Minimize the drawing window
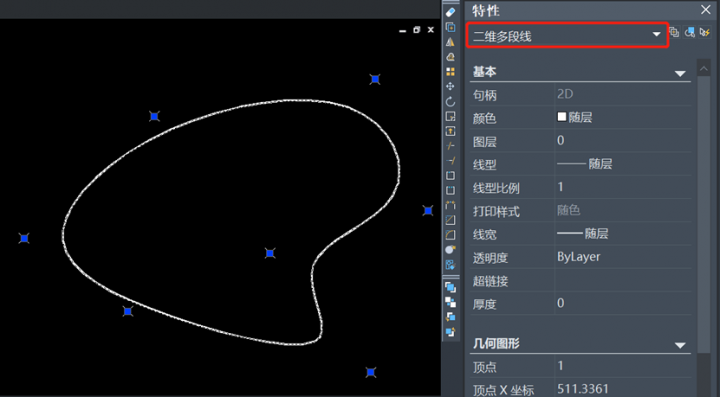Screen dimensions: 720x397 tap(403, 30)
